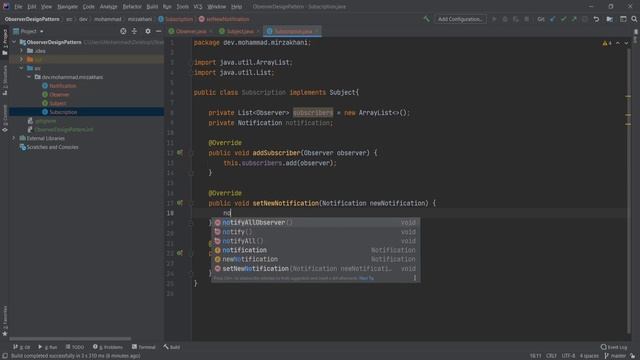Screen dimensions: 640x360
Task: Open the Git tool window button
Action: click(22, 347)
